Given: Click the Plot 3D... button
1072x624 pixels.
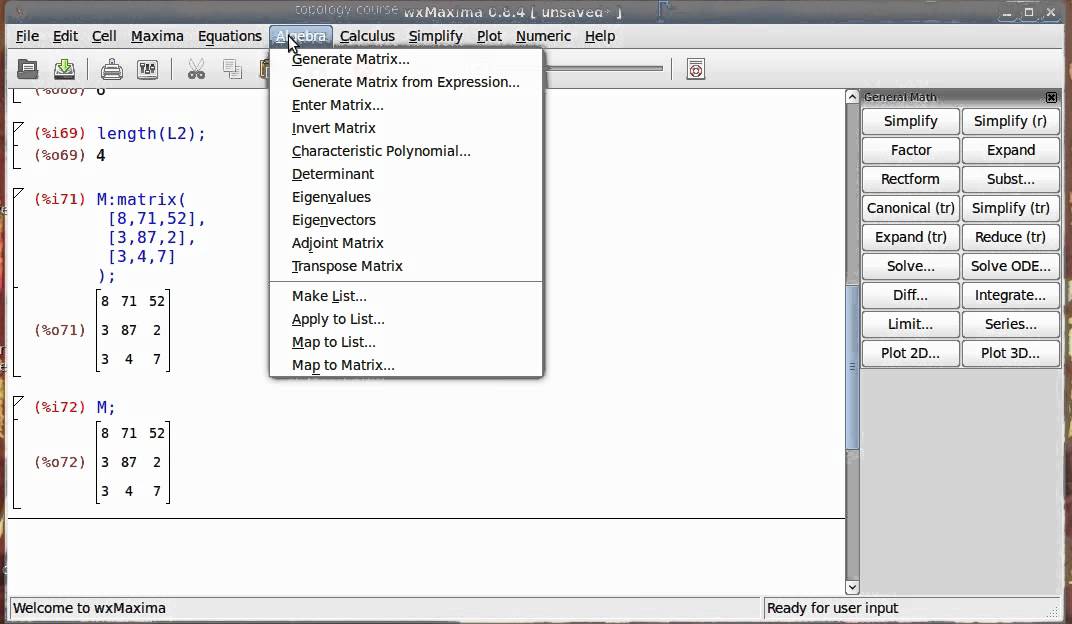Looking at the screenshot, I should tap(1010, 353).
